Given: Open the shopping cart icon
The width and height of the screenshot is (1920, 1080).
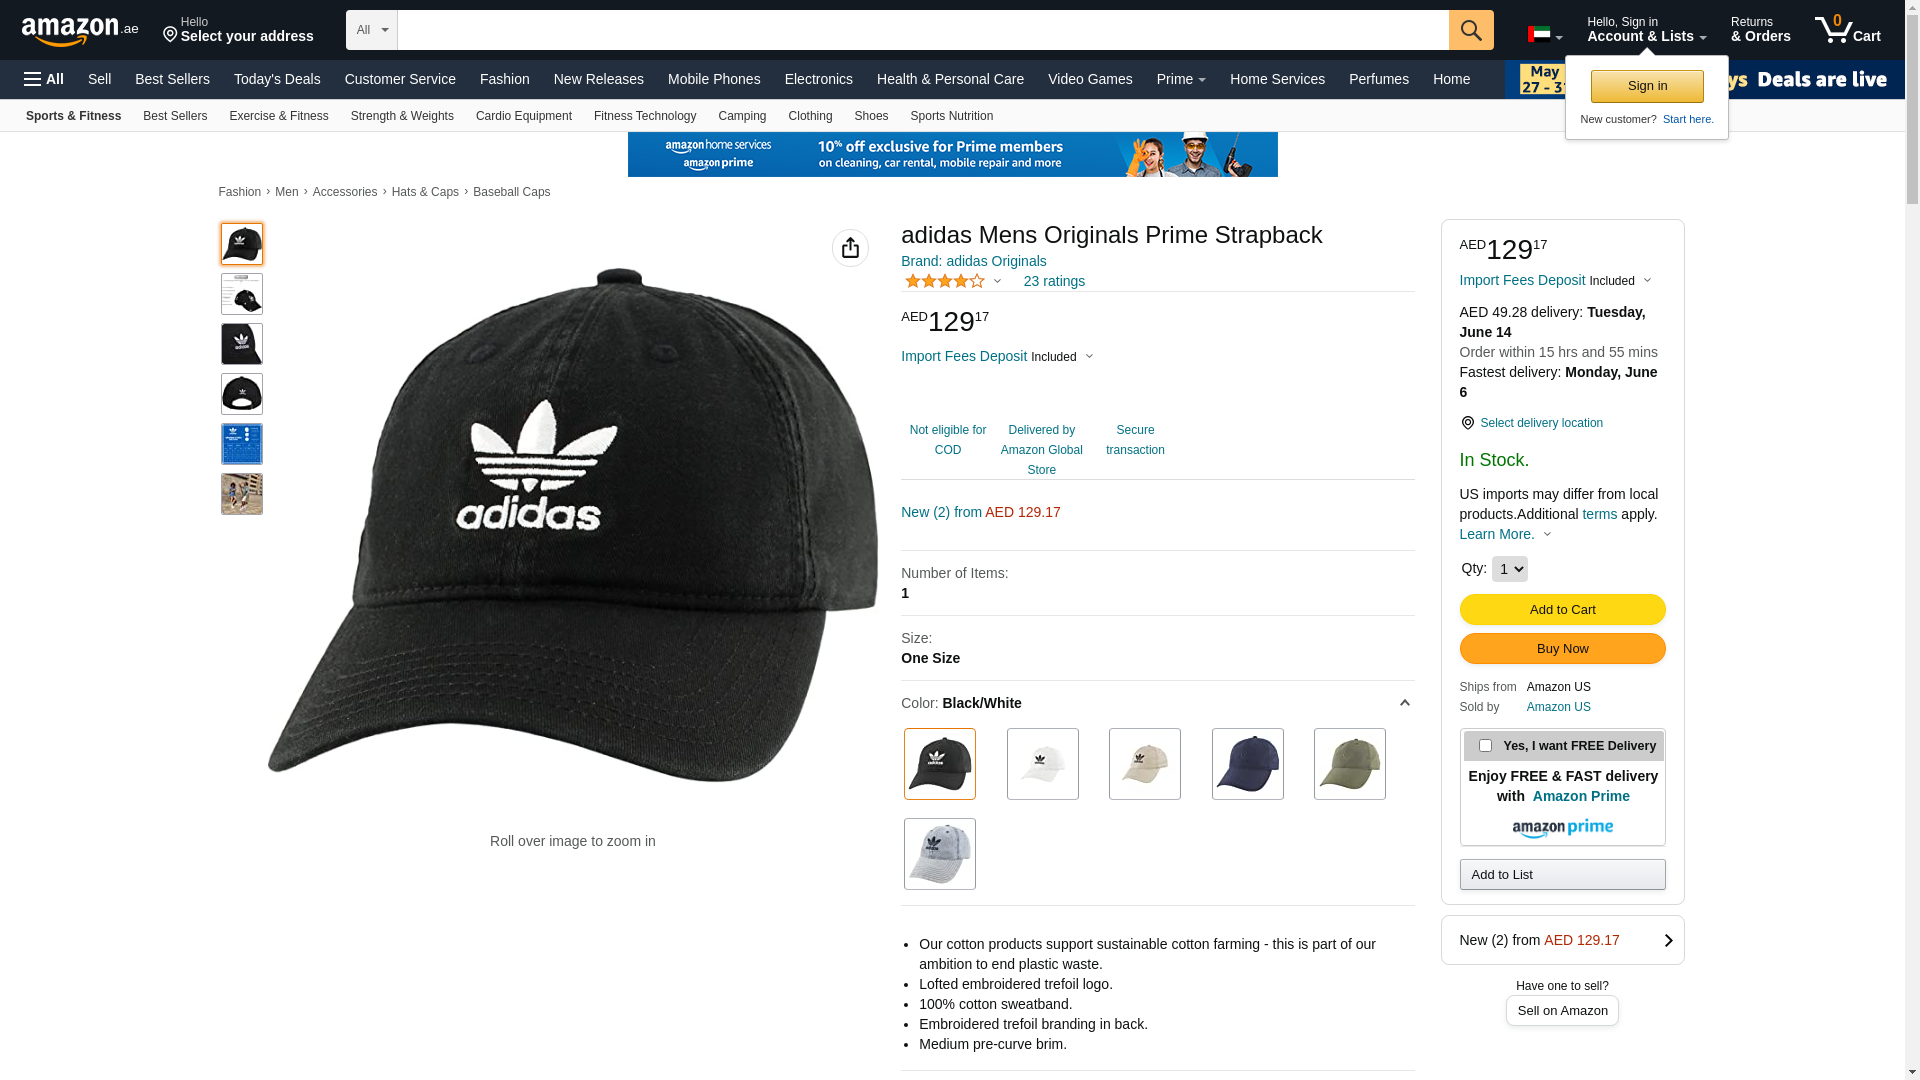Looking at the screenshot, I should [x=1847, y=30].
